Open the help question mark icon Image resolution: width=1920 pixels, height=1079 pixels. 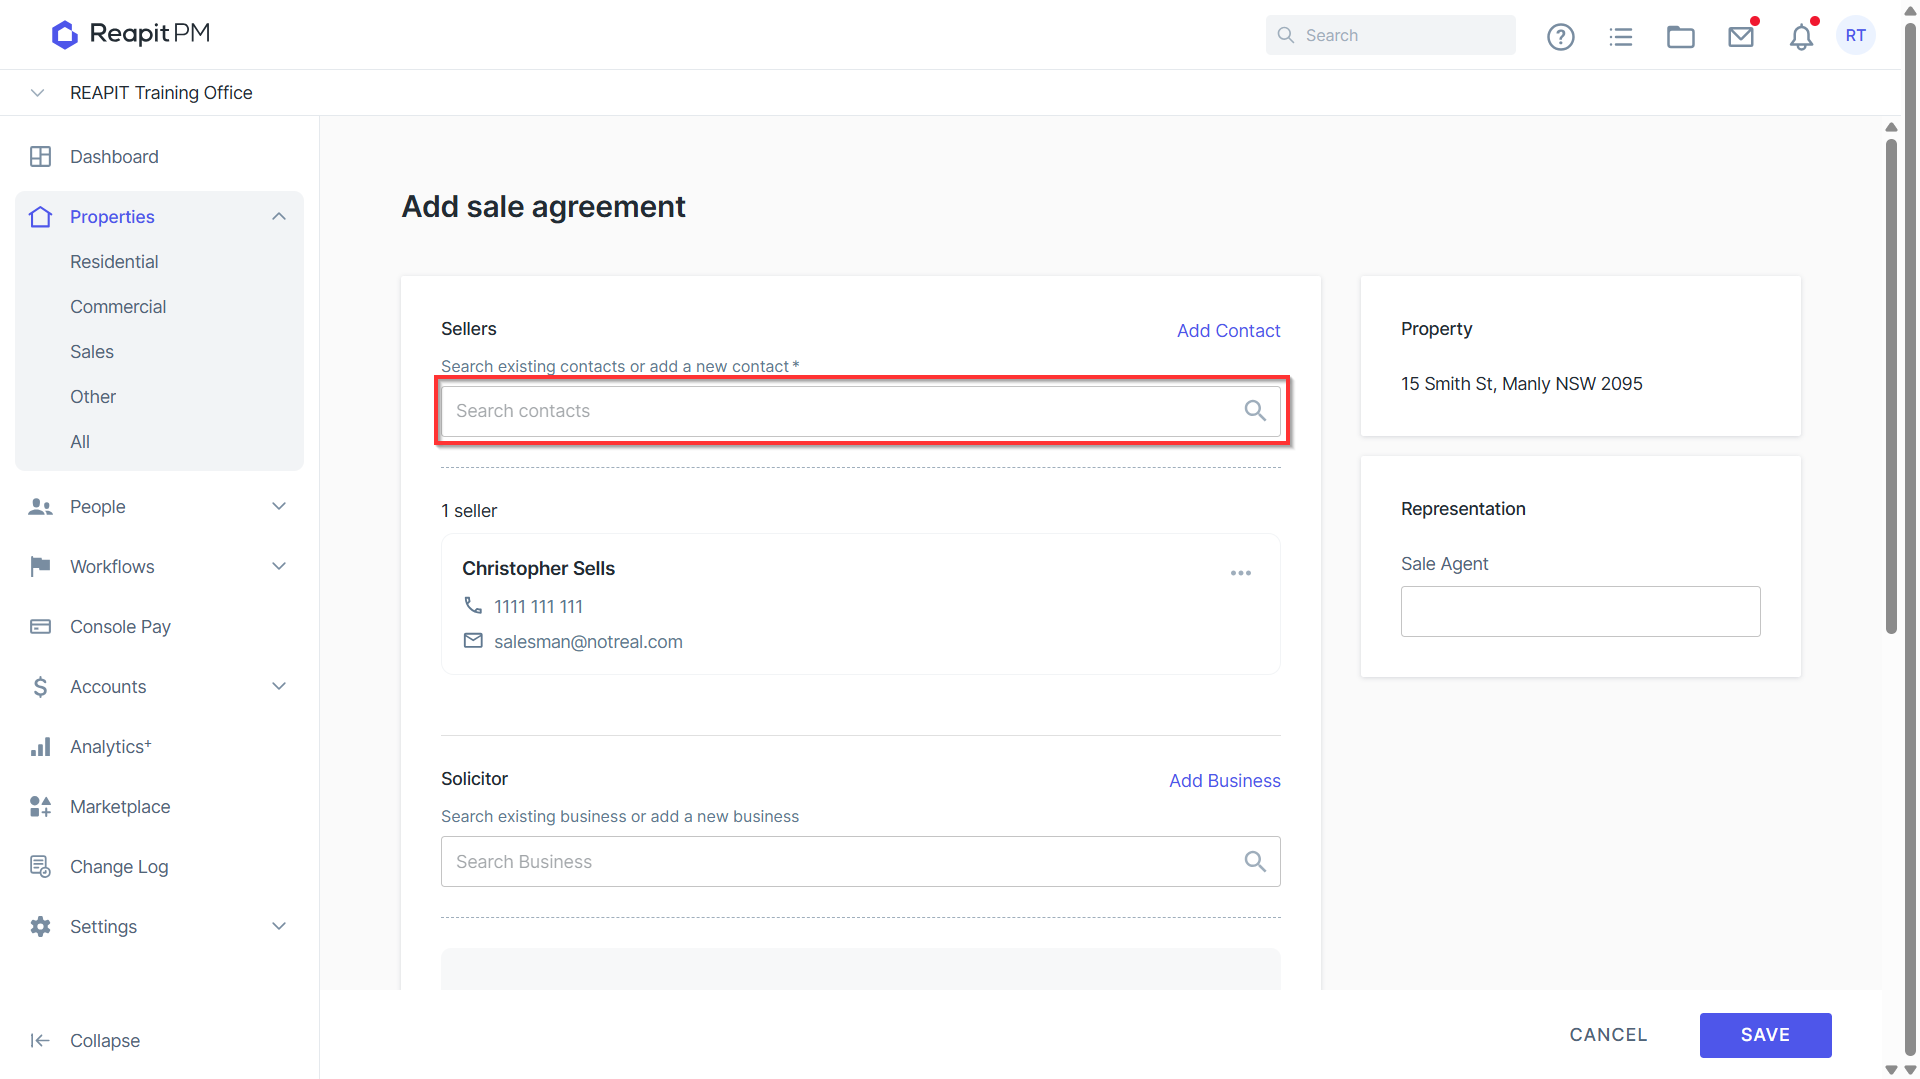point(1560,37)
